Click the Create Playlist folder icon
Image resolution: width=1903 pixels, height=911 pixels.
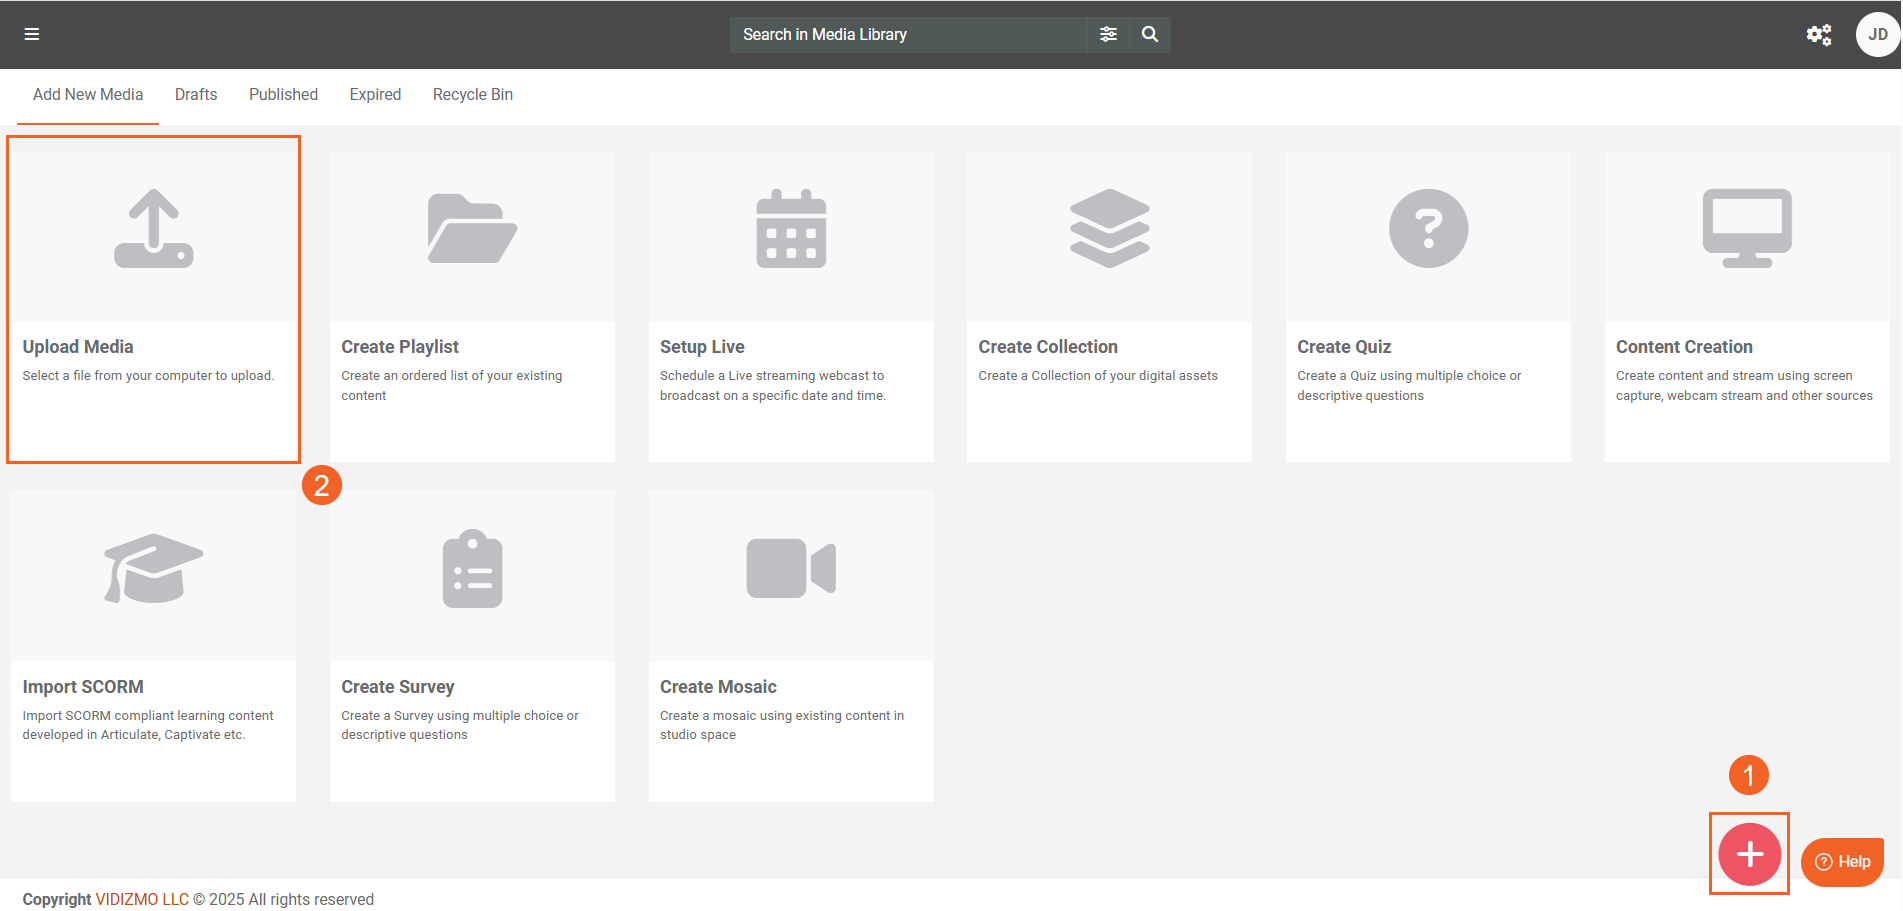point(472,229)
